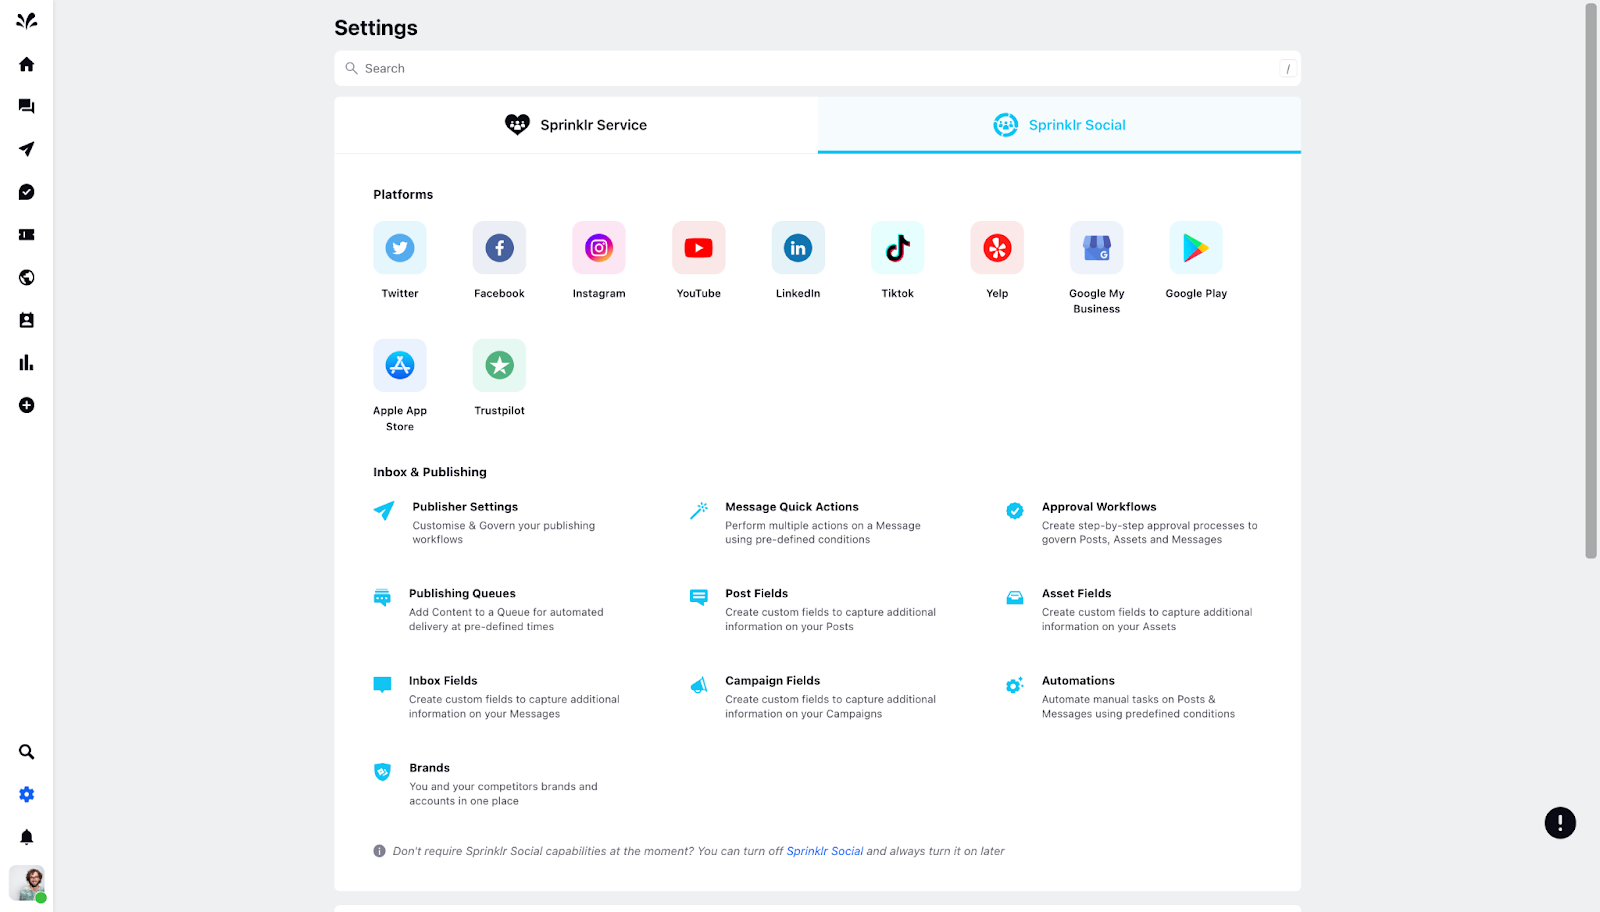Open Campaign Fields settings
The width and height of the screenshot is (1600, 912).
point(773,681)
